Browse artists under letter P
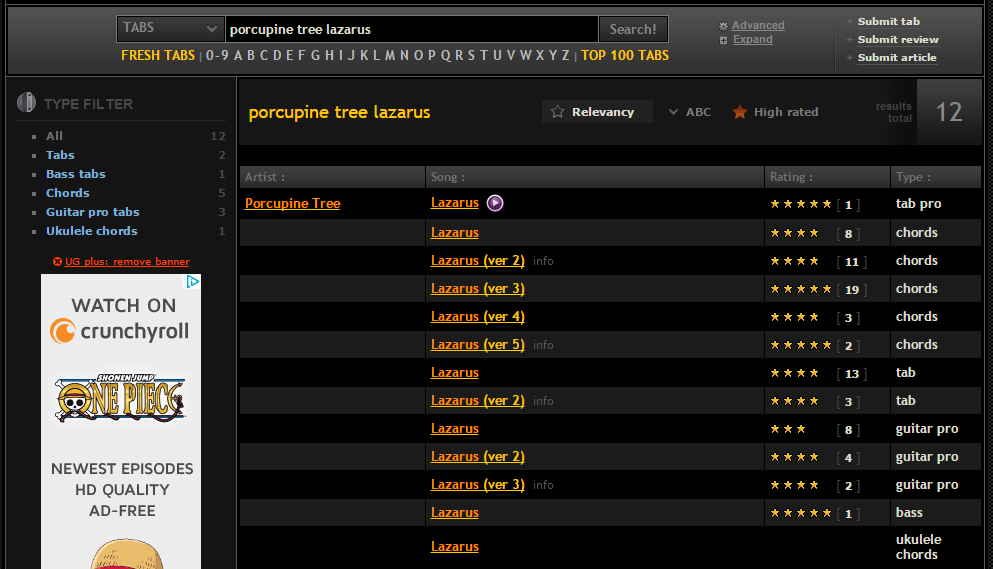This screenshot has height=569, width=993. tap(431, 55)
